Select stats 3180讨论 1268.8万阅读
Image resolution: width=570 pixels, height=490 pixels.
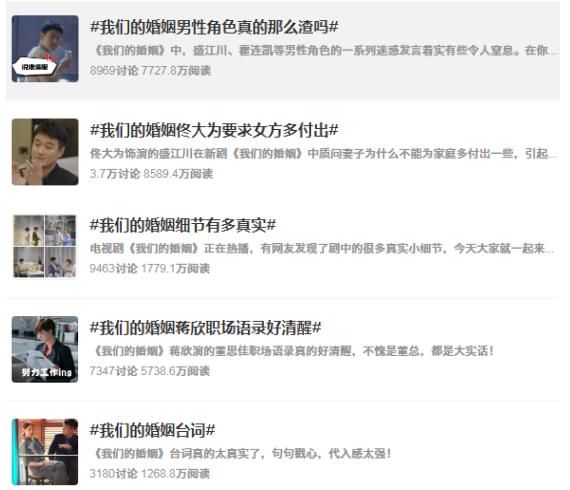[150, 474]
